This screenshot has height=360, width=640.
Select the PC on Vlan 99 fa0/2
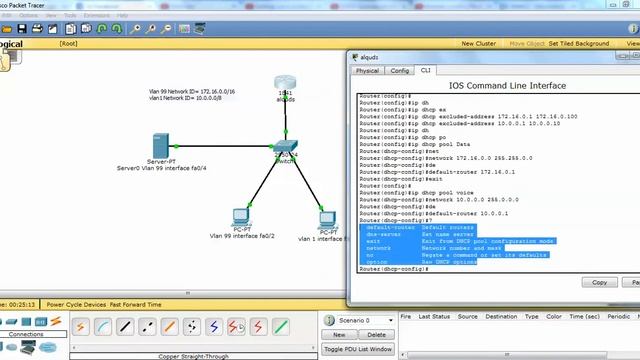pyautogui.click(x=241, y=217)
